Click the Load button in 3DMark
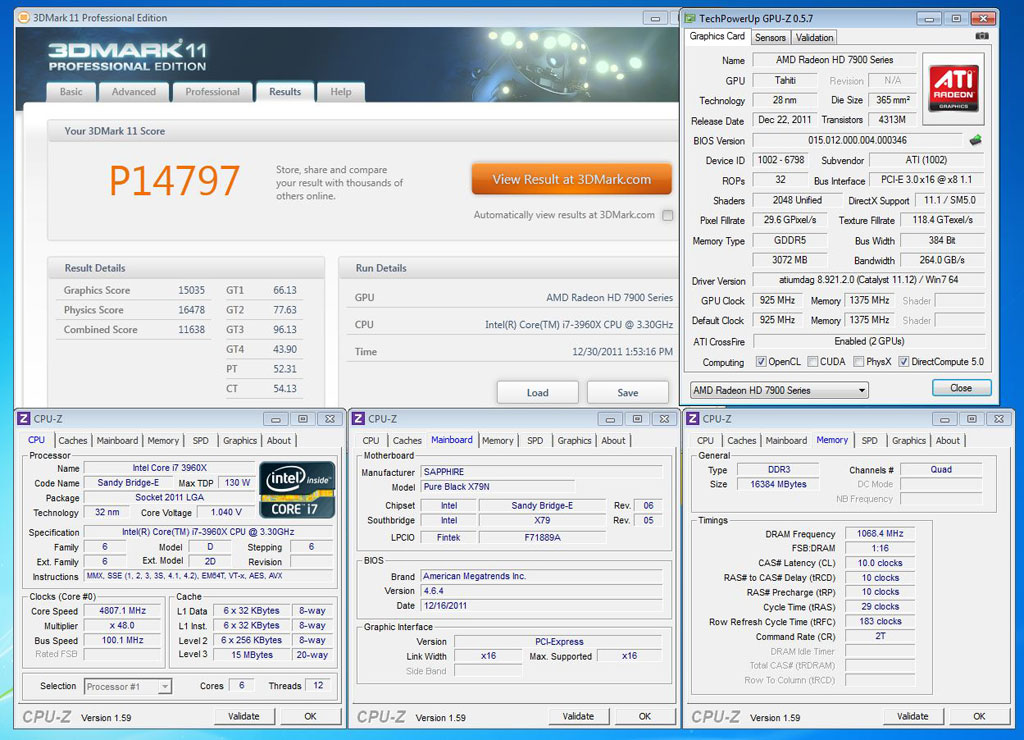Image resolution: width=1024 pixels, height=740 pixels. pos(537,393)
